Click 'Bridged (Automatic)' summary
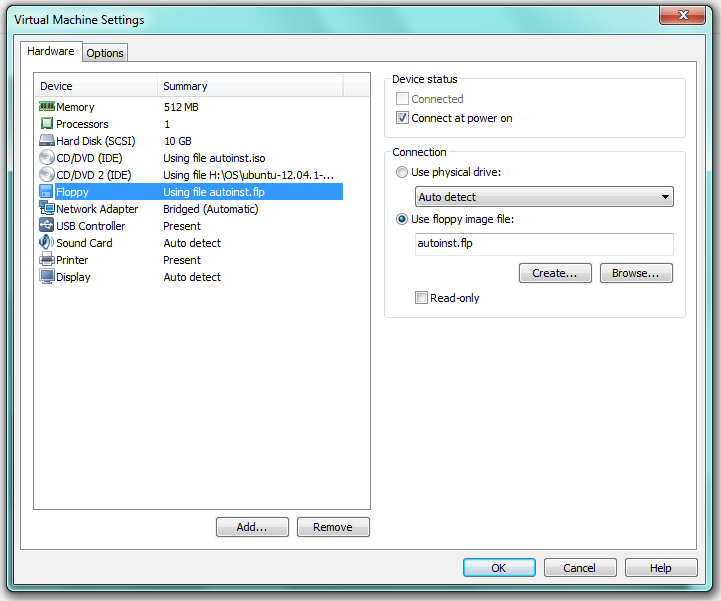The height and width of the screenshot is (601, 721). point(211,209)
